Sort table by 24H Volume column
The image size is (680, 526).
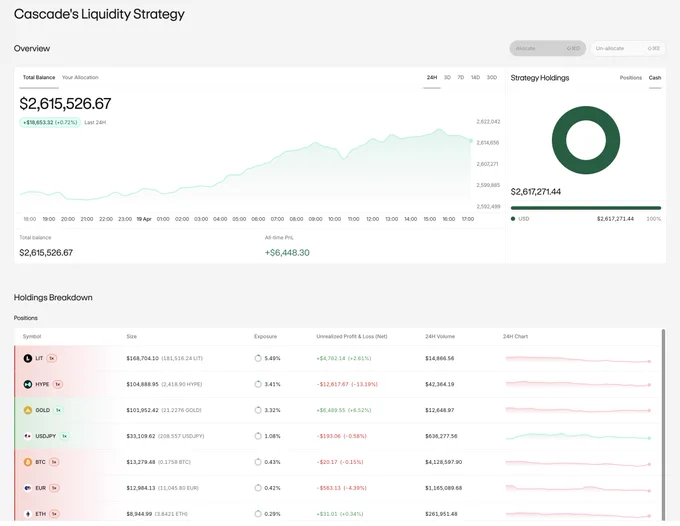(440, 337)
